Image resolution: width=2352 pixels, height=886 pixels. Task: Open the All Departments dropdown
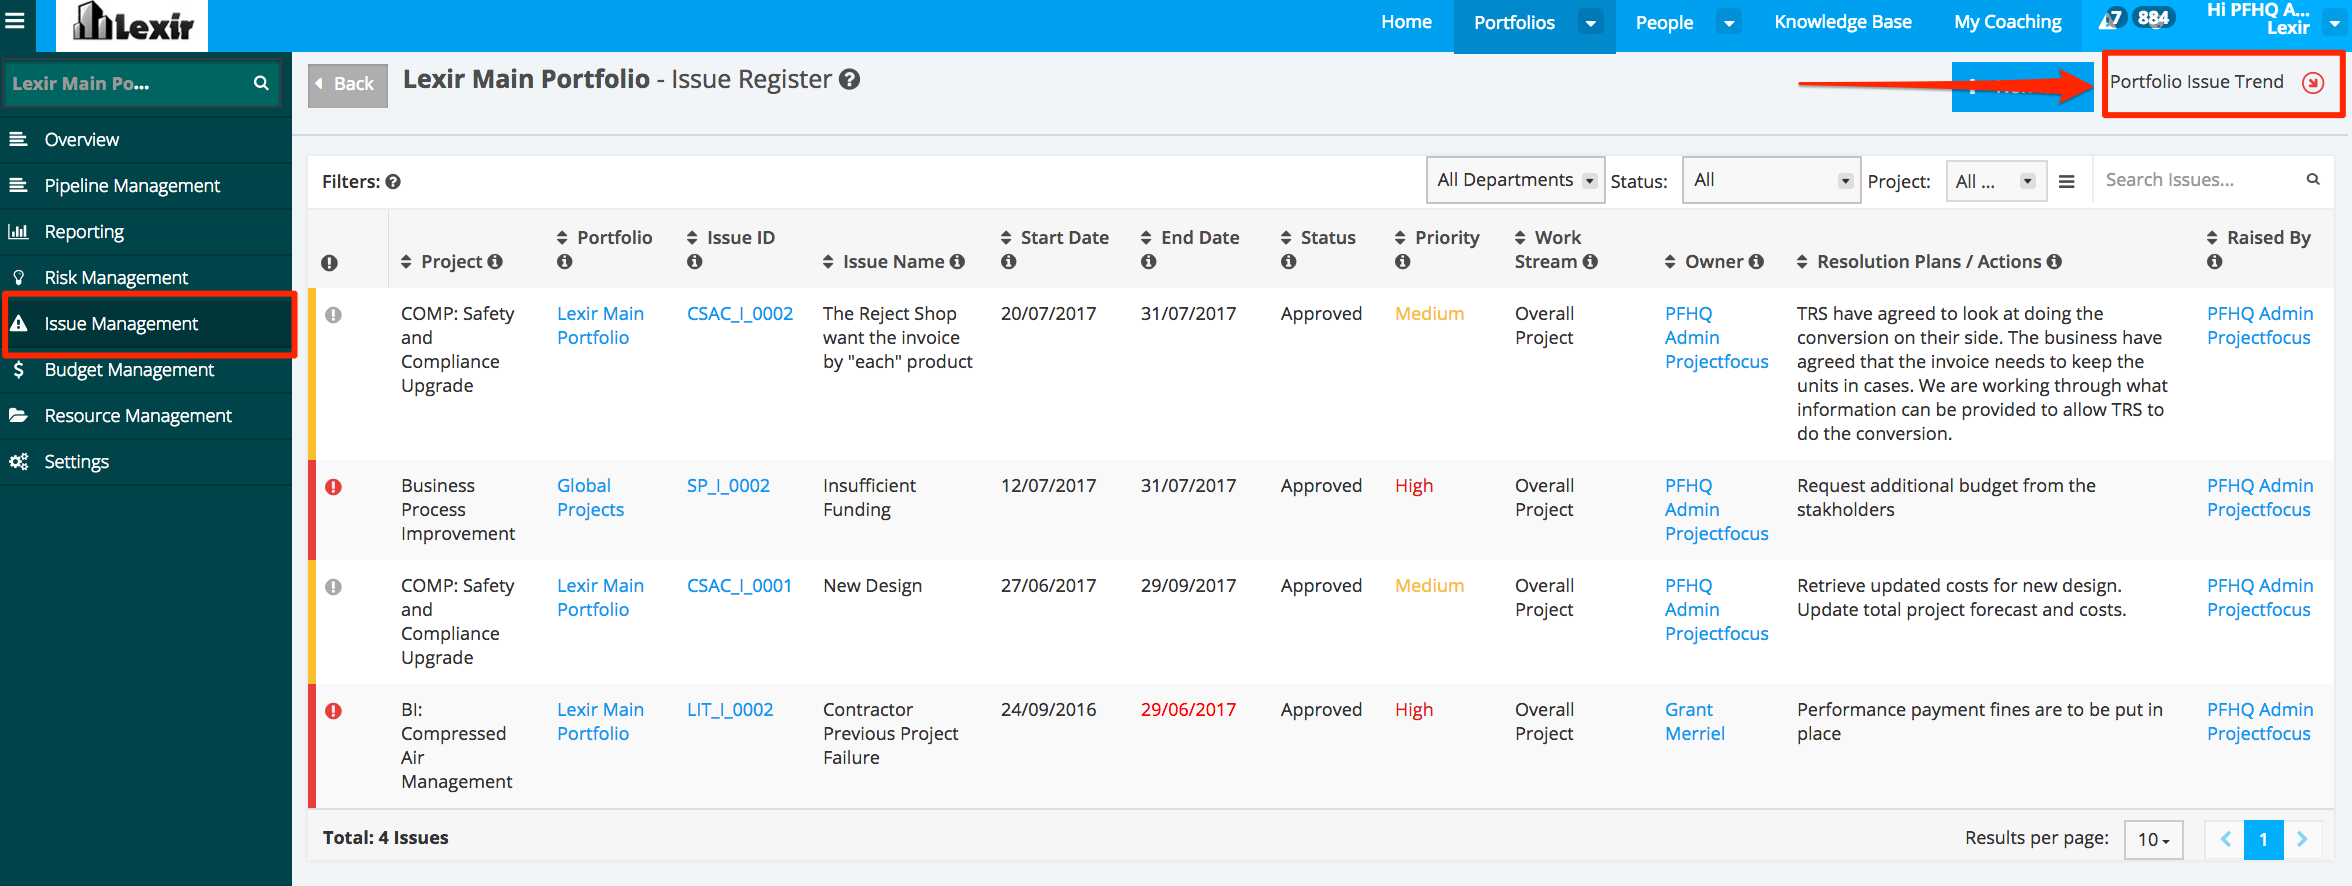tap(1515, 180)
